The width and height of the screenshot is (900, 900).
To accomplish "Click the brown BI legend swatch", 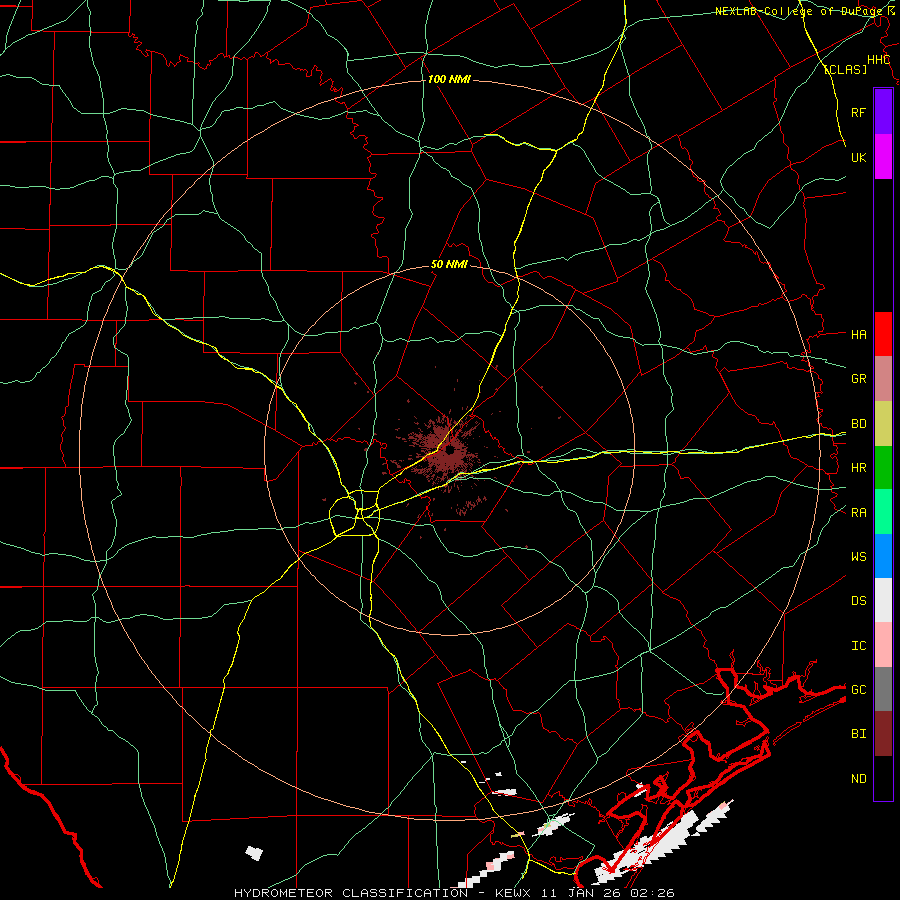I will (883, 734).
